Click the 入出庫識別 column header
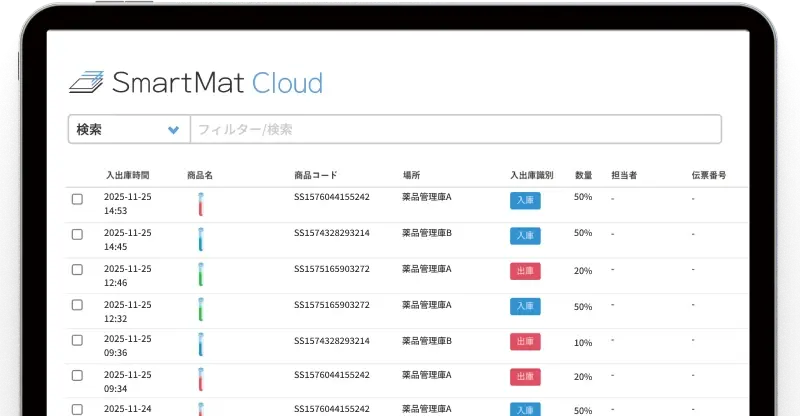The height and width of the screenshot is (416, 800). (531, 175)
